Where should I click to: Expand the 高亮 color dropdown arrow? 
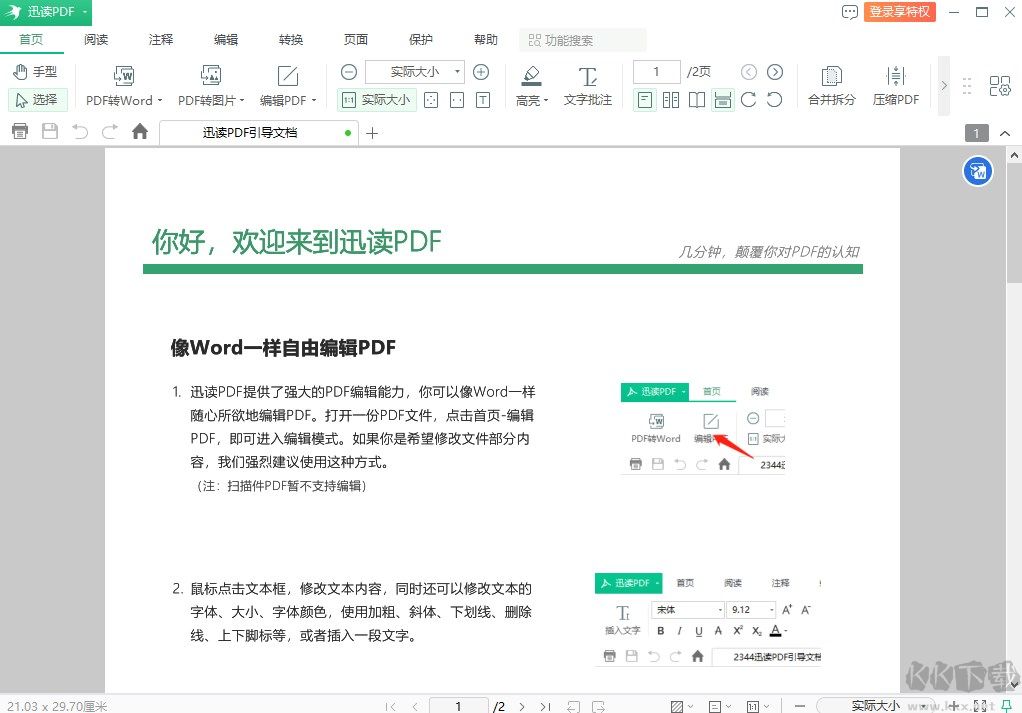[x=547, y=100]
